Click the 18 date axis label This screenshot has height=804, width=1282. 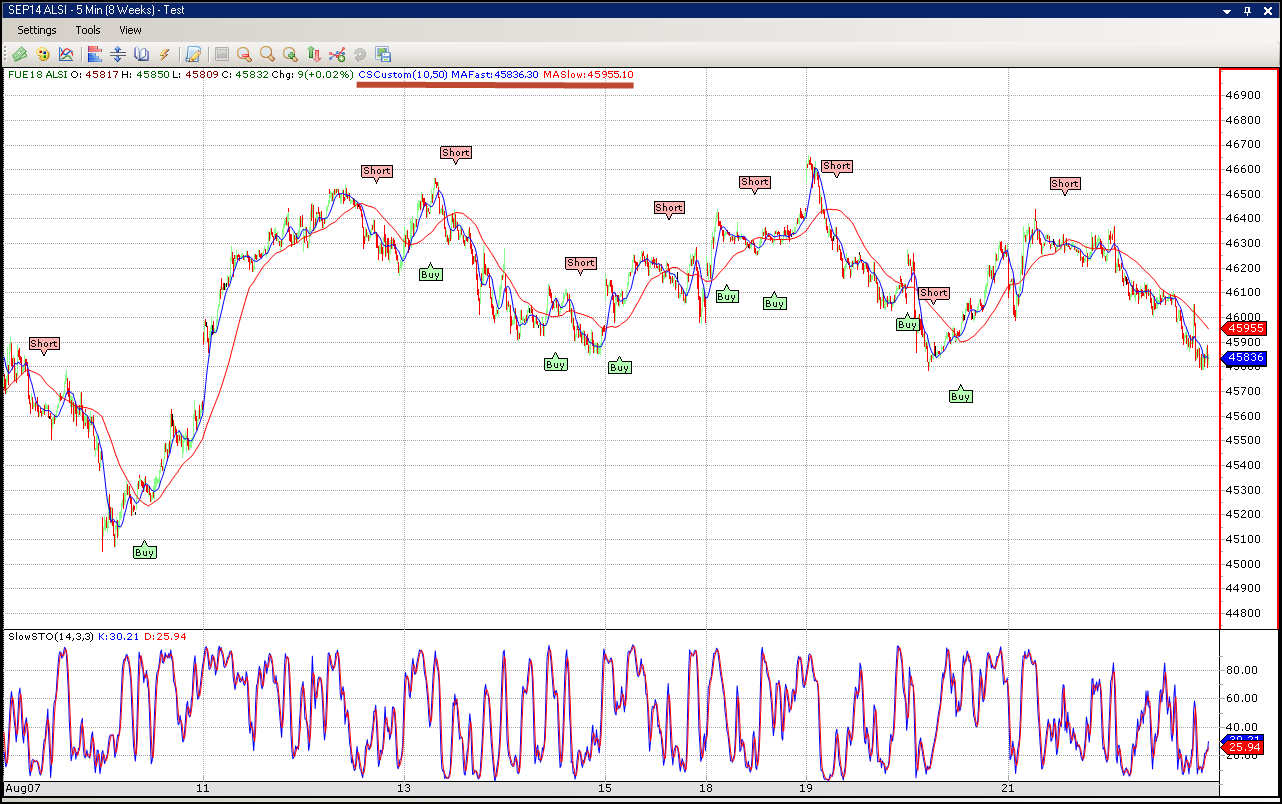[706, 789]
